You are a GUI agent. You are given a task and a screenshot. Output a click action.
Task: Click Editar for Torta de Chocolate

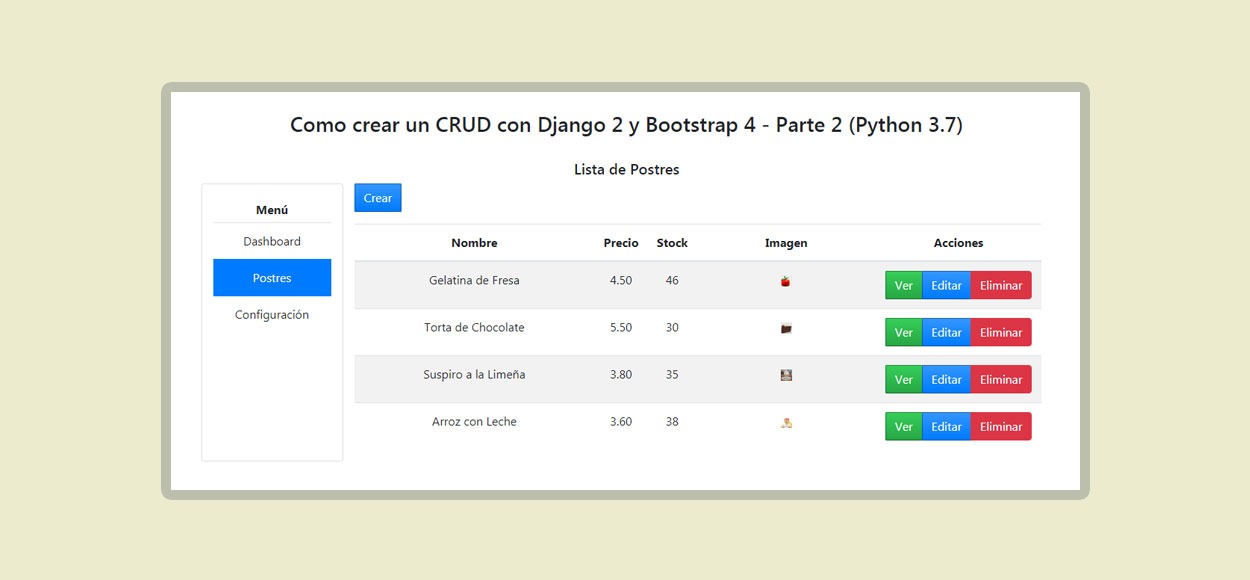coord(946,332)
